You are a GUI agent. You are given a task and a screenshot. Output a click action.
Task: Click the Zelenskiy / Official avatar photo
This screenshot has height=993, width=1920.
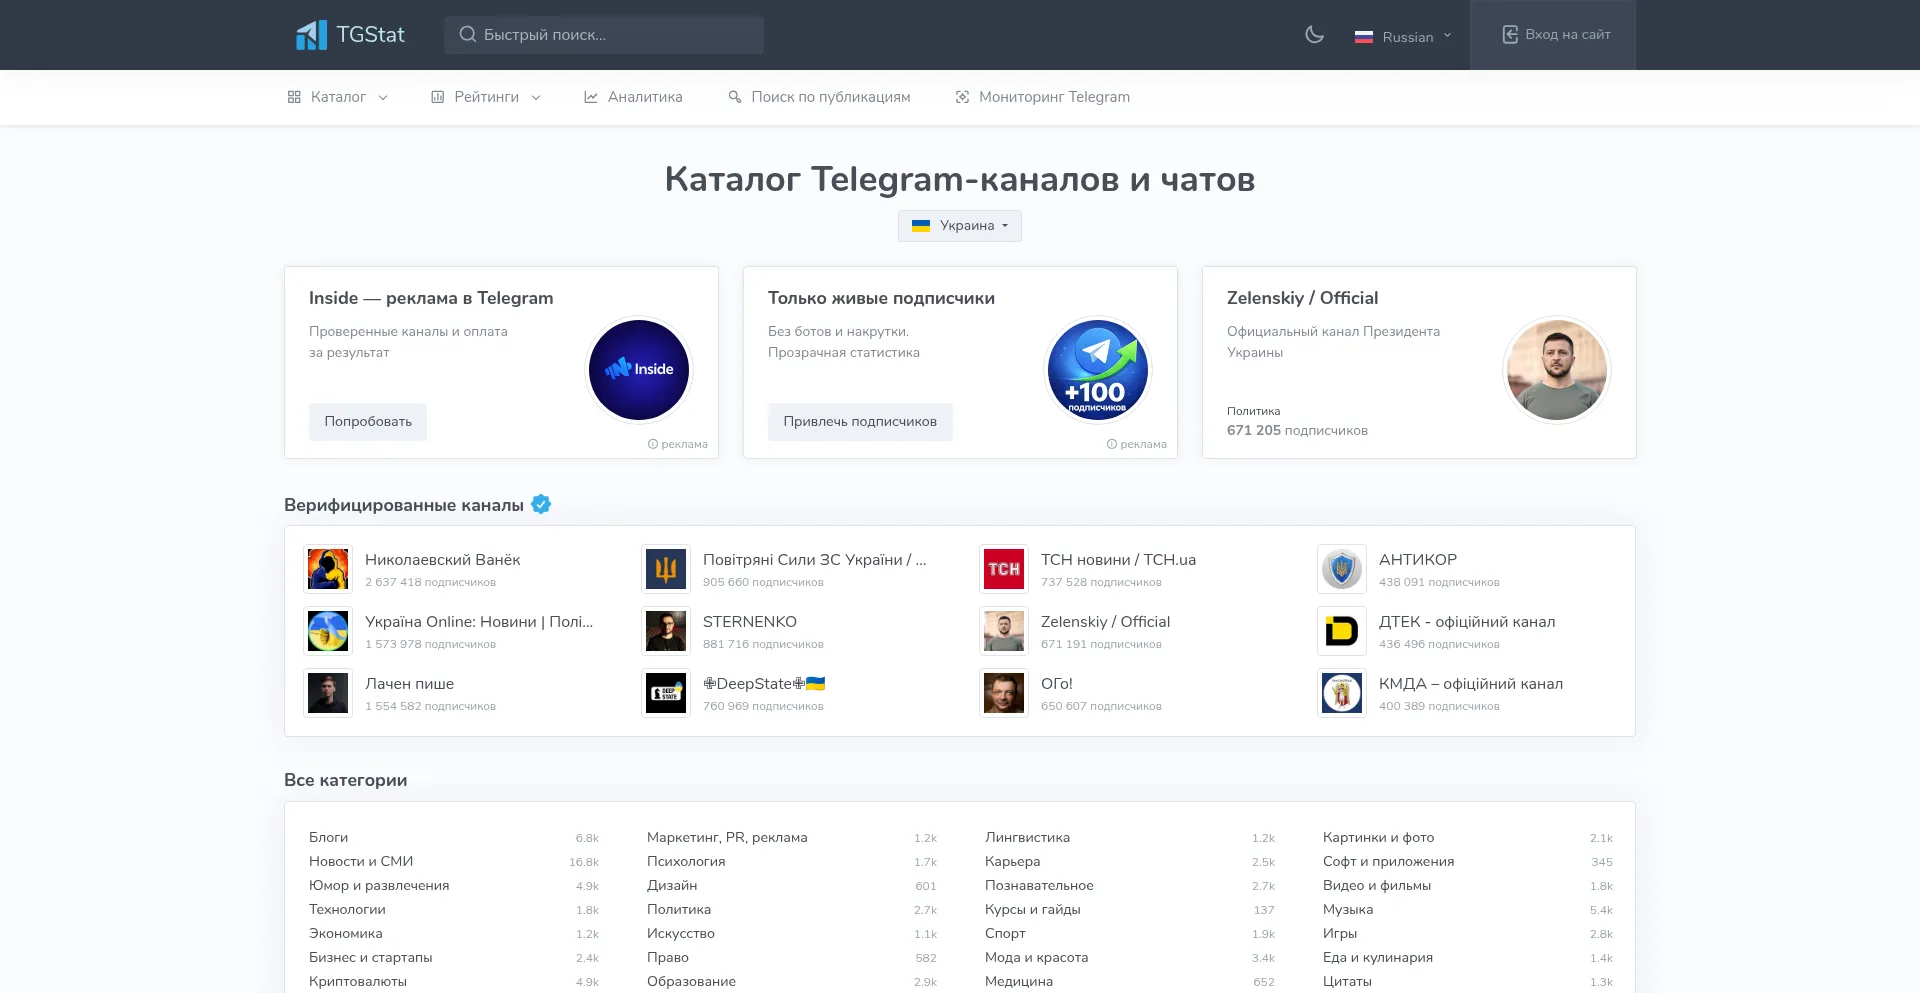1557,370
